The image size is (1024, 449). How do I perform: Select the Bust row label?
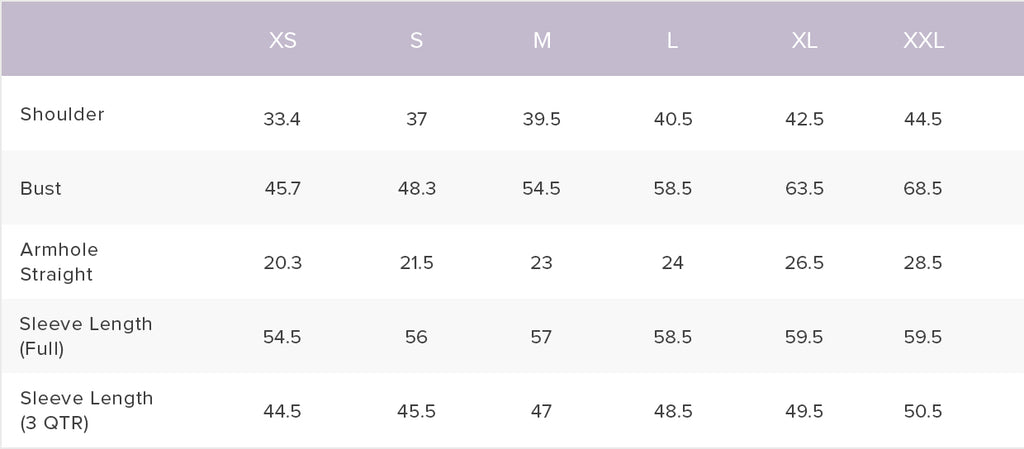click(41, 188)
